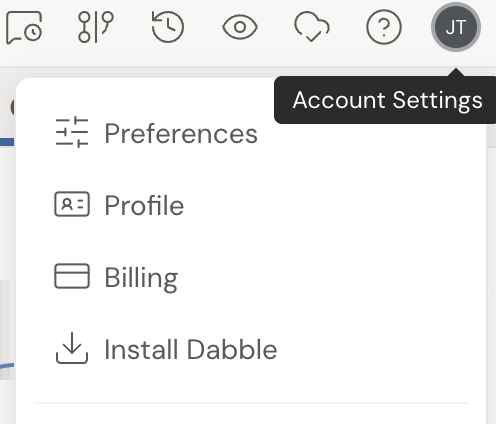Click the Profile ID card icon
The height and width of the screenshot is (424, 496).
[x=72, y=204]
